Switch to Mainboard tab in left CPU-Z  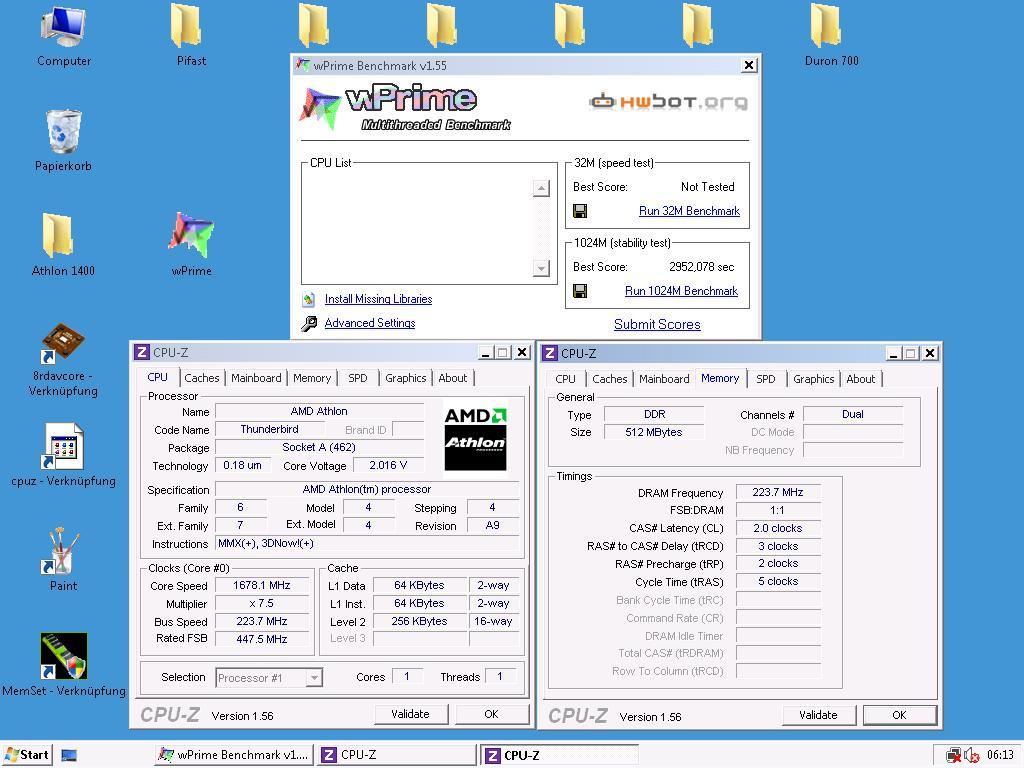(x=256, y=378)
